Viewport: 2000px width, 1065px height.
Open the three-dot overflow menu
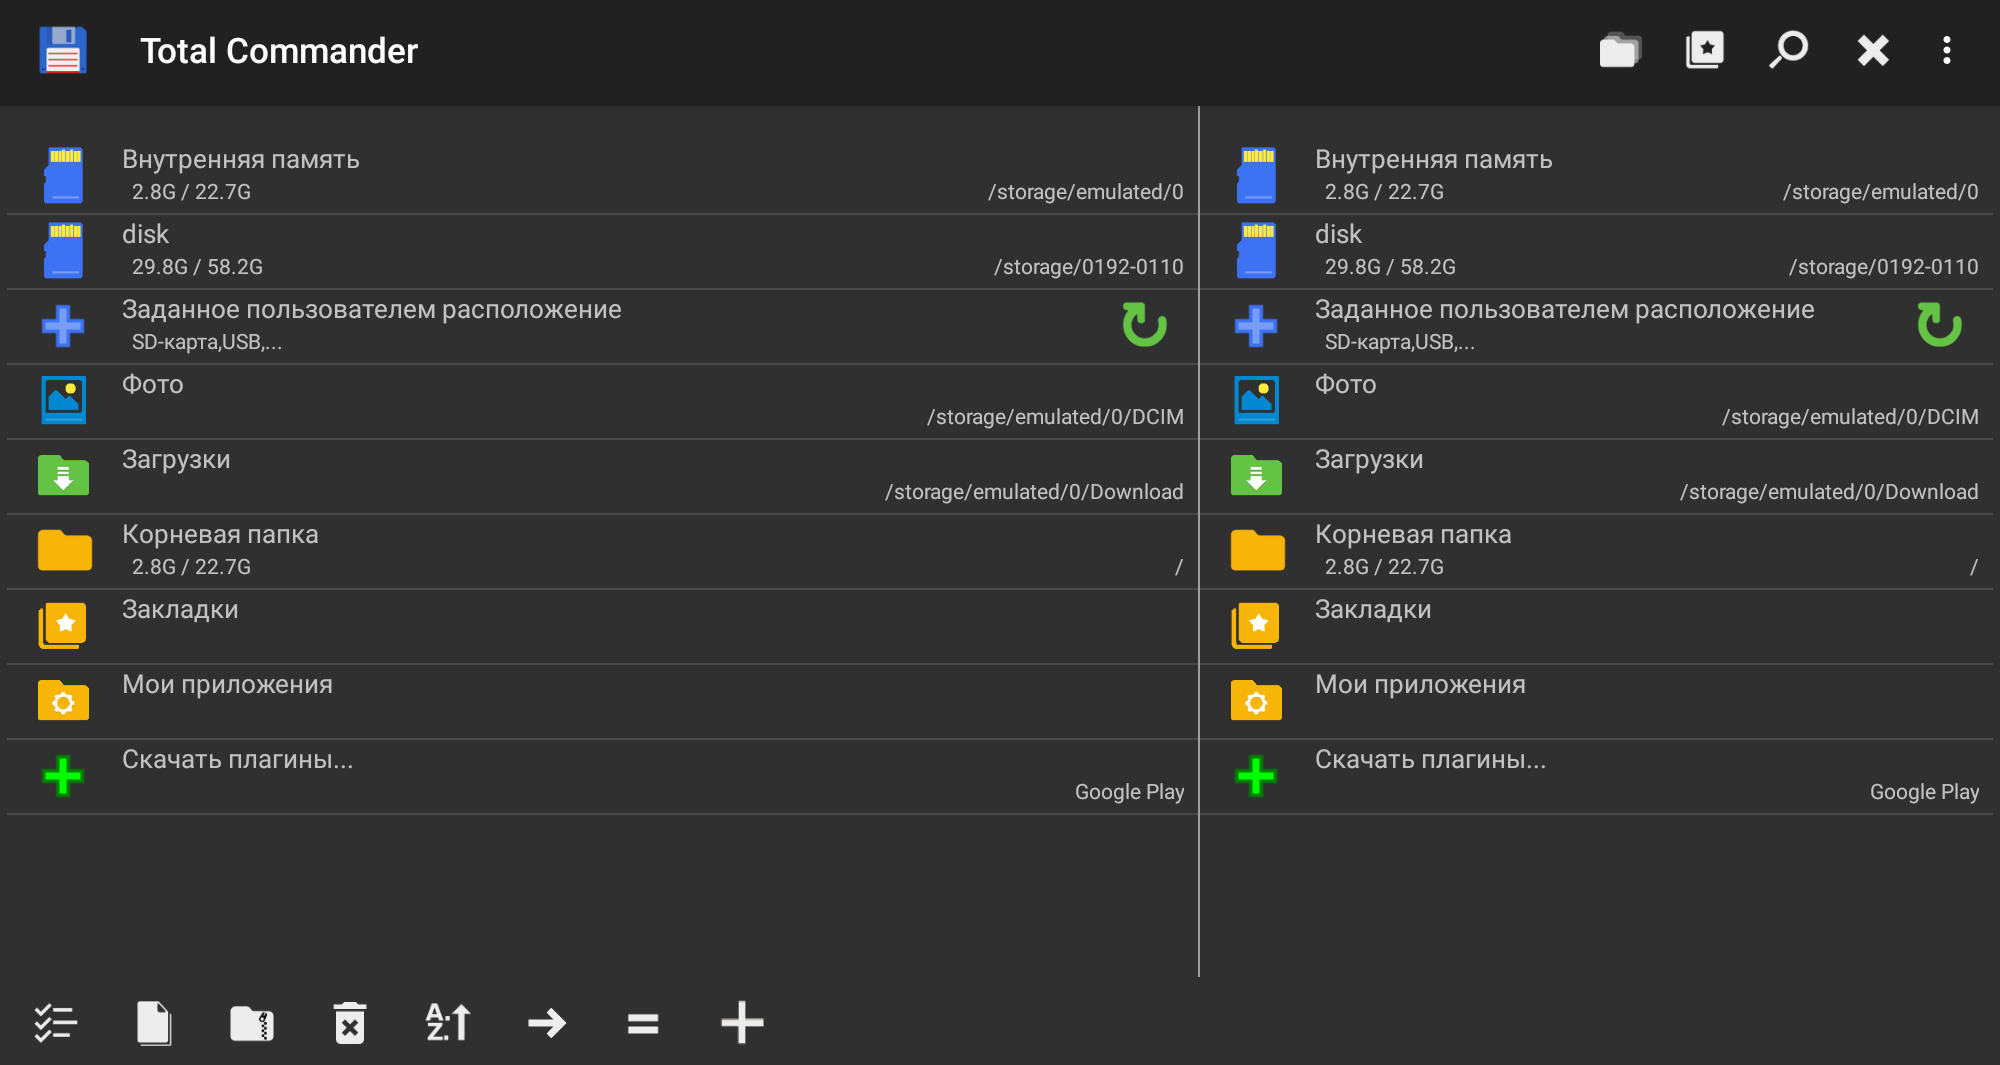coord(1946,50)
